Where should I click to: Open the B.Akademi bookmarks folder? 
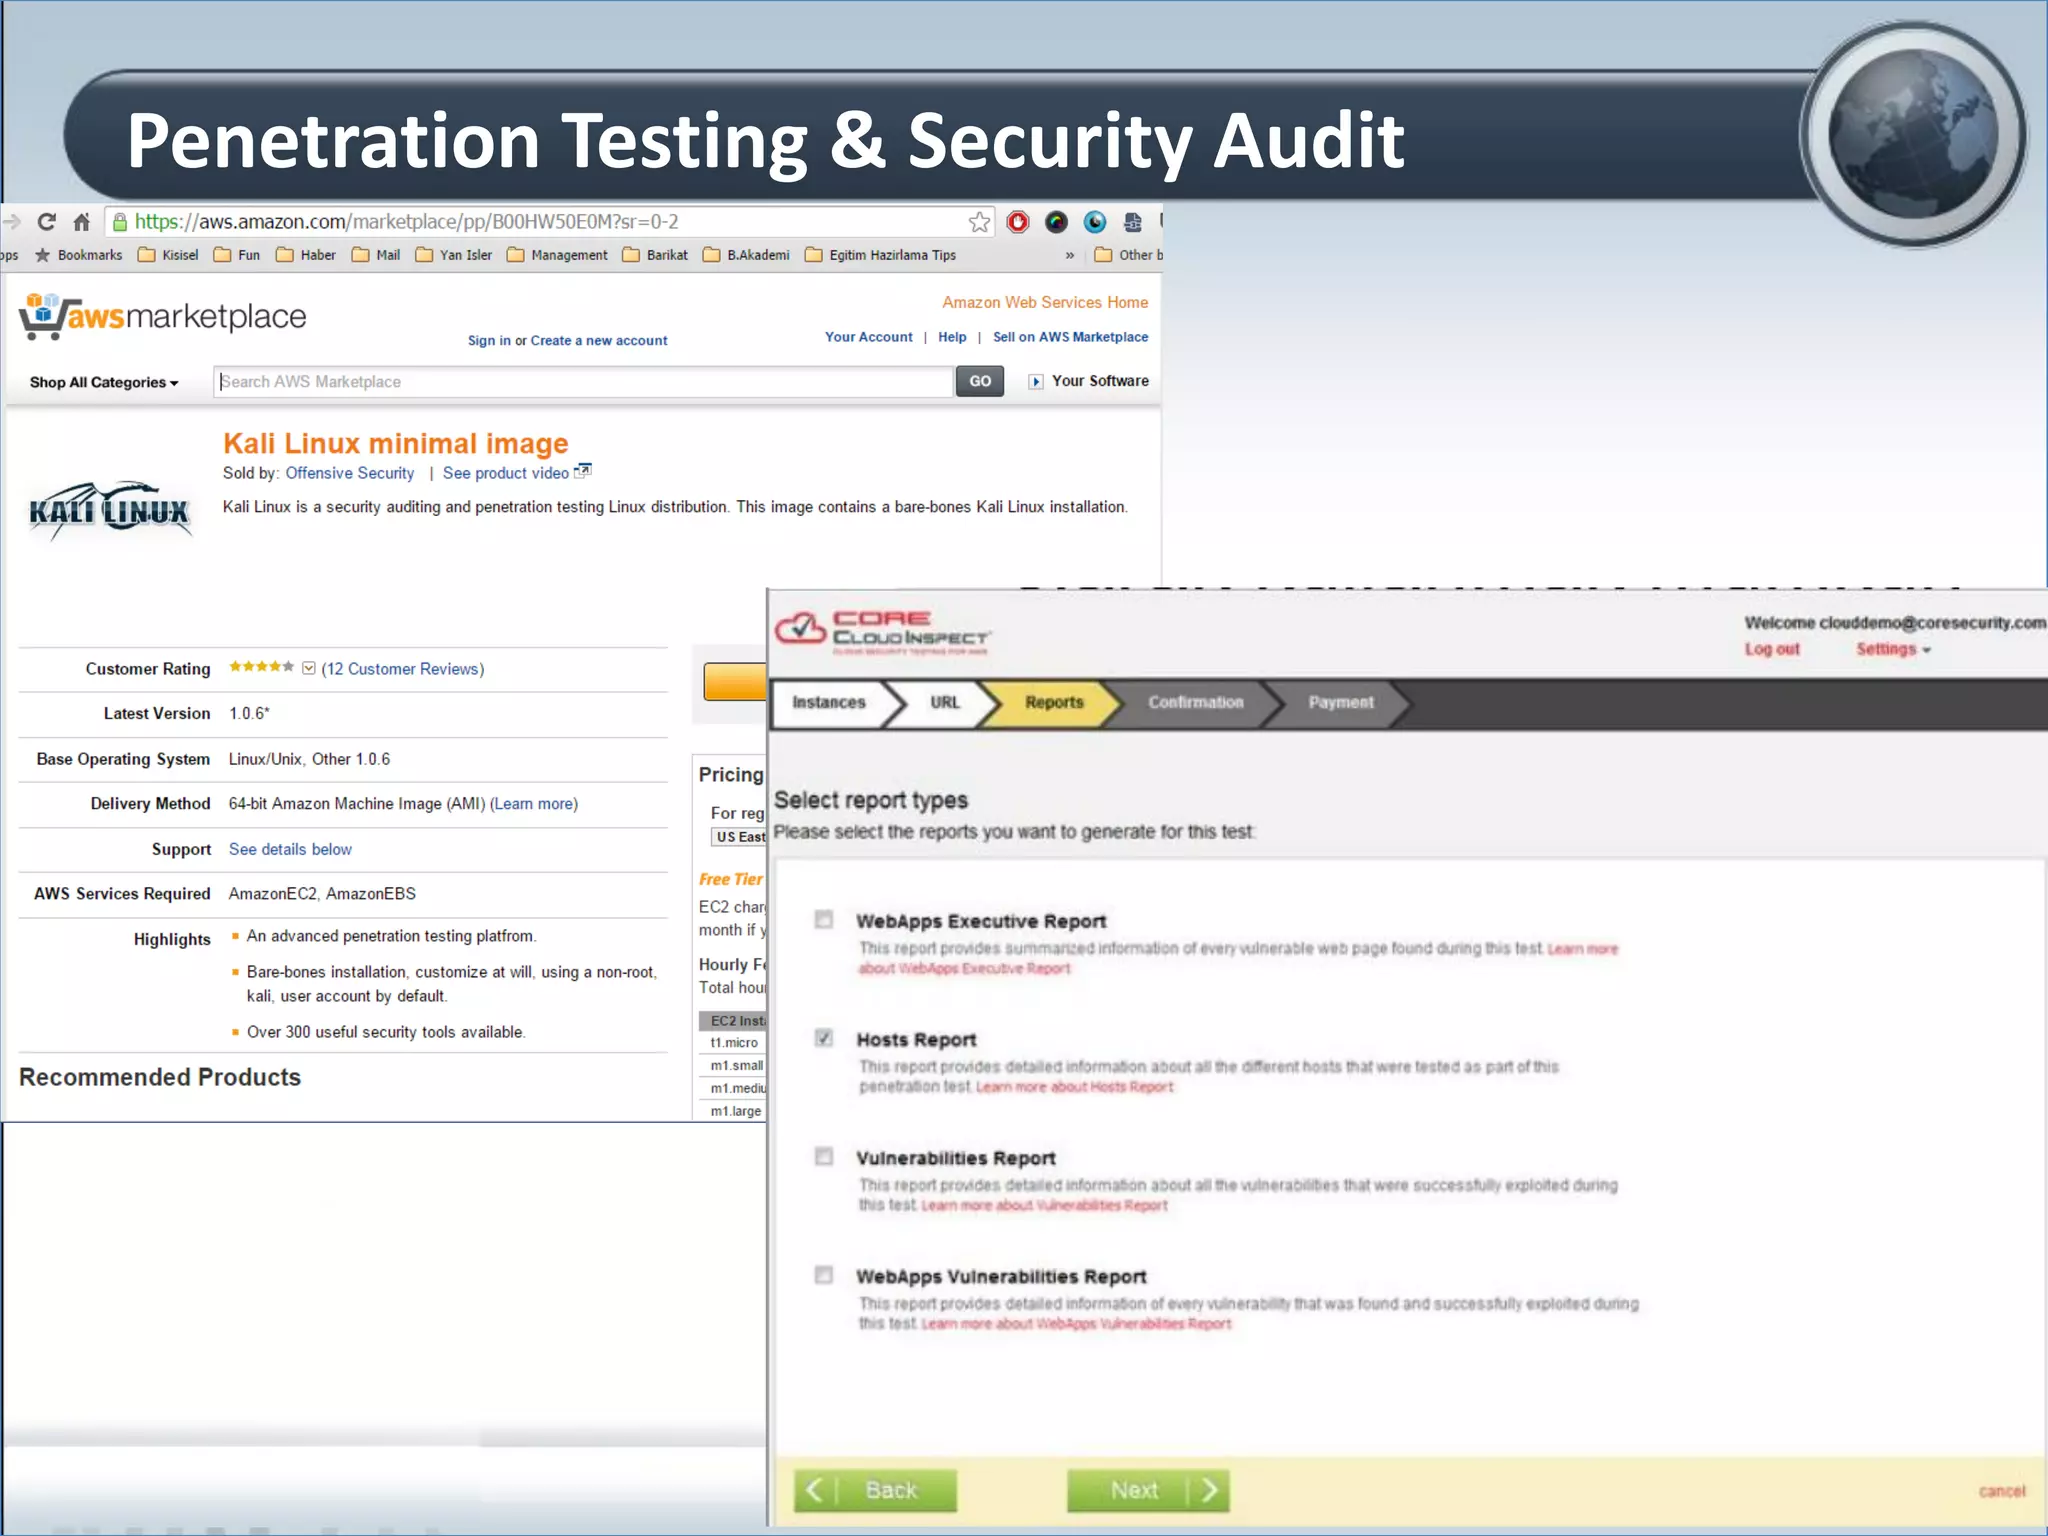point(746,255)
